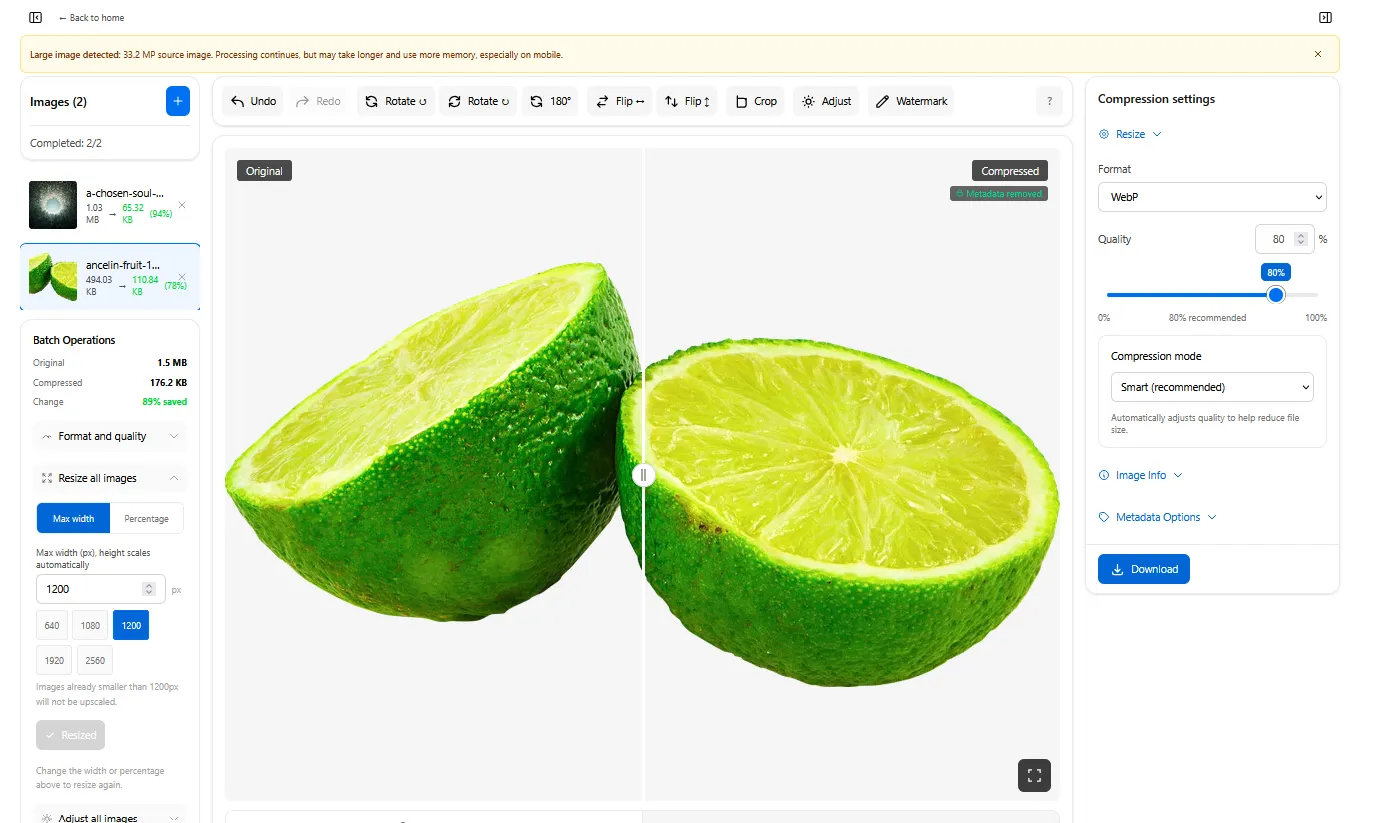Toggle the right sidebar panel icon
The image size is (1399, 823).
[1325, 18]
